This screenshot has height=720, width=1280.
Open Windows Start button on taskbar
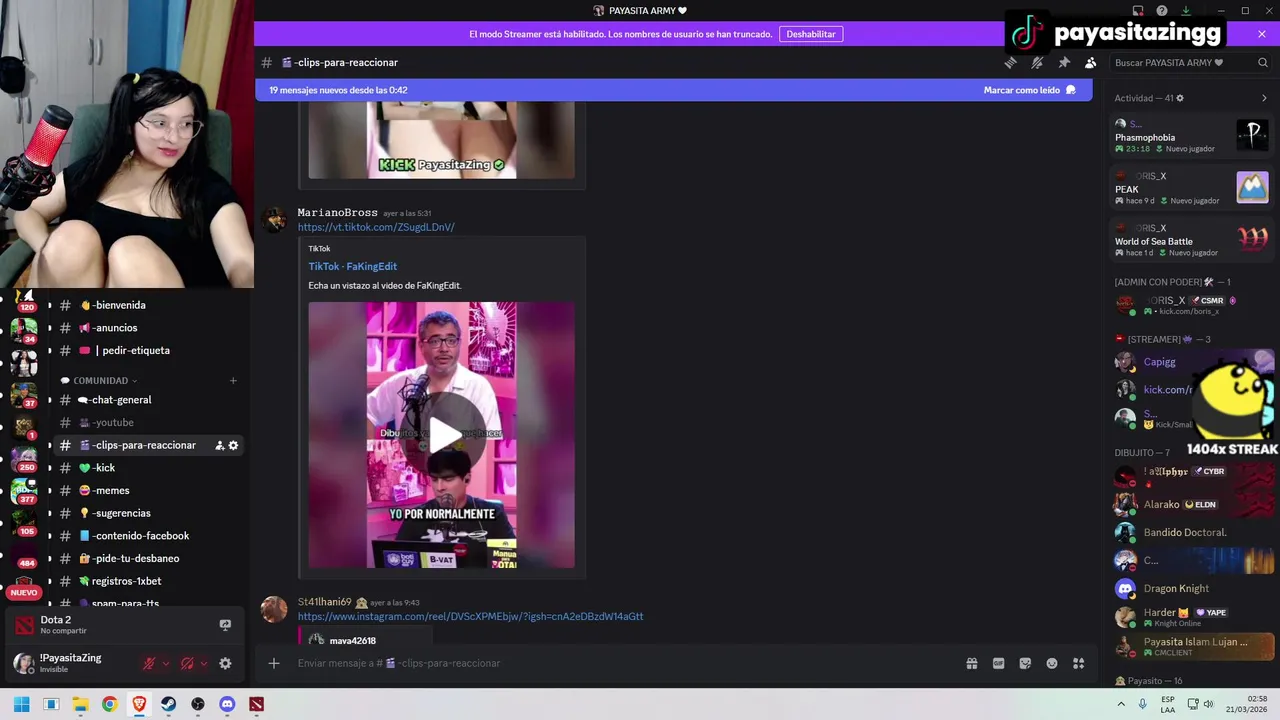21,704
